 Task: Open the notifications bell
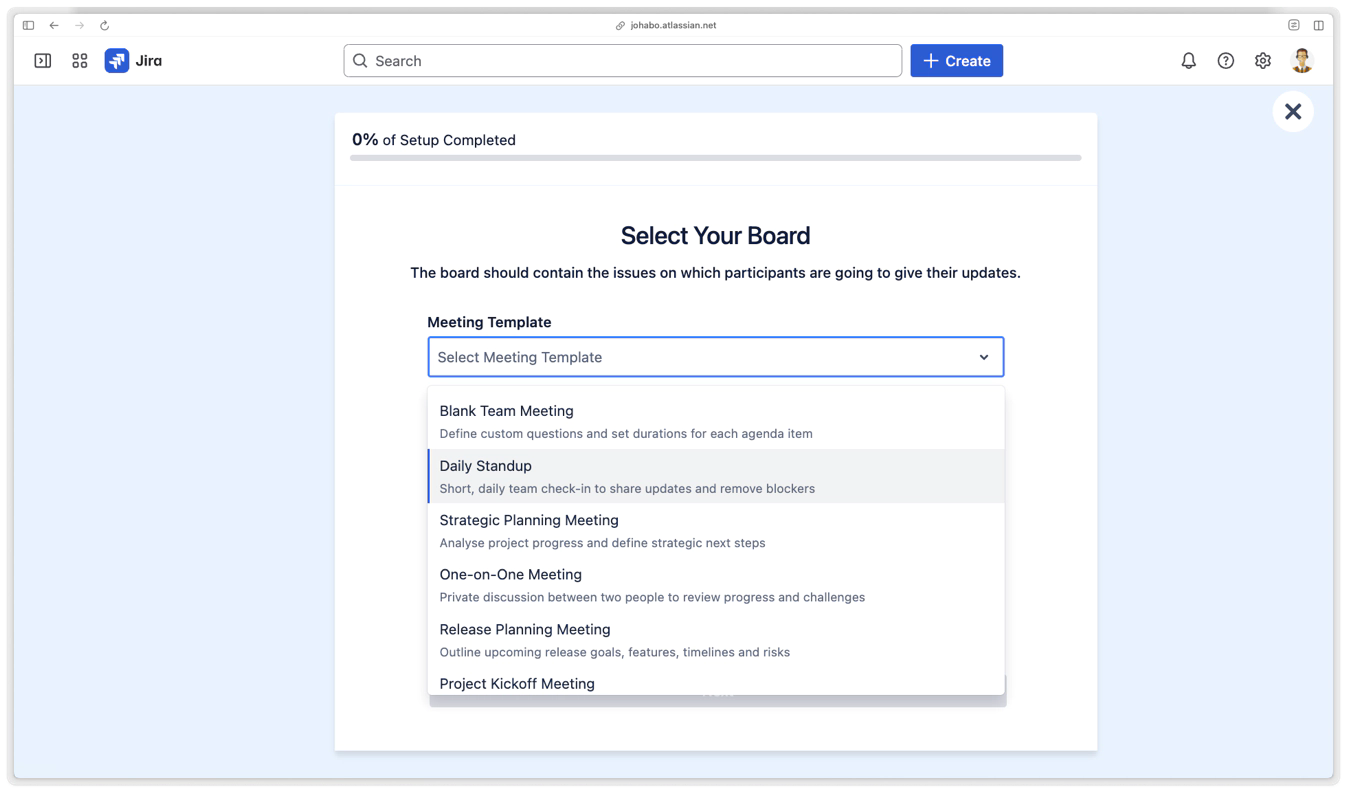click(1188, 61)
